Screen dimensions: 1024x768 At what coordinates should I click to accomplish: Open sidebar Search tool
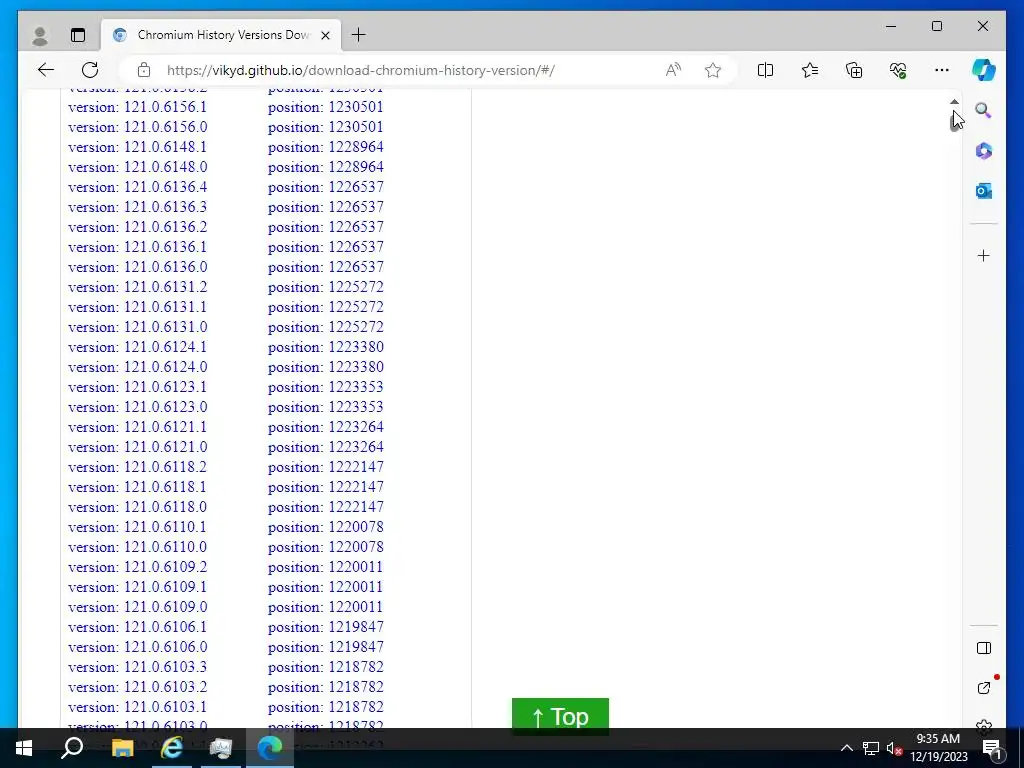pyautogui.click(x=984, y=110)
